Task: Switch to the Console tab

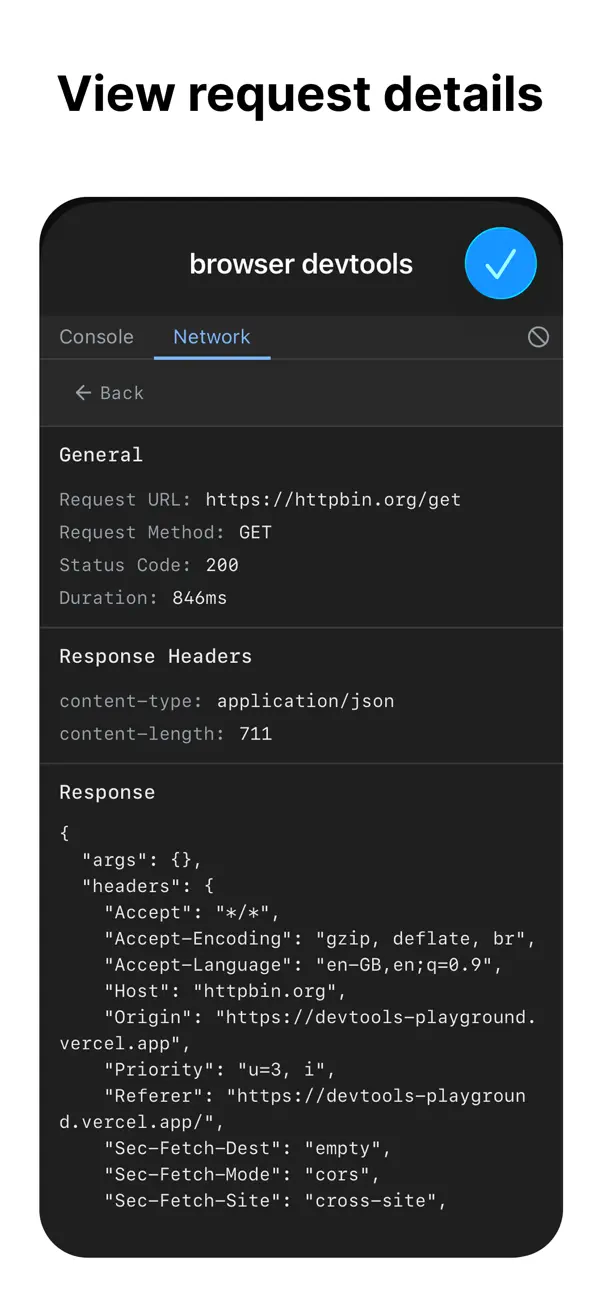Action: [96, 337]
